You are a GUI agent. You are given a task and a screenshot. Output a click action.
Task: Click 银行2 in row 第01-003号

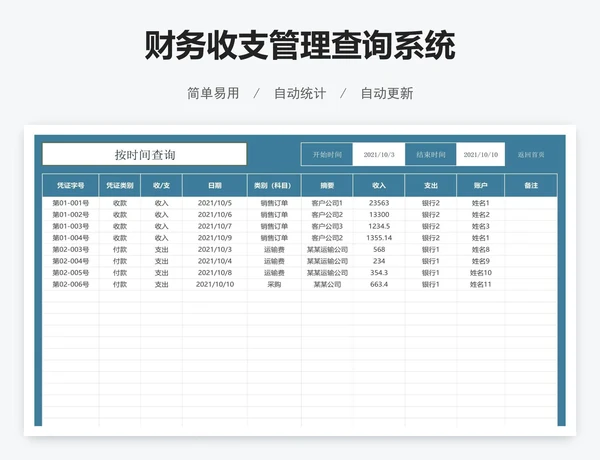pos(430,226)
